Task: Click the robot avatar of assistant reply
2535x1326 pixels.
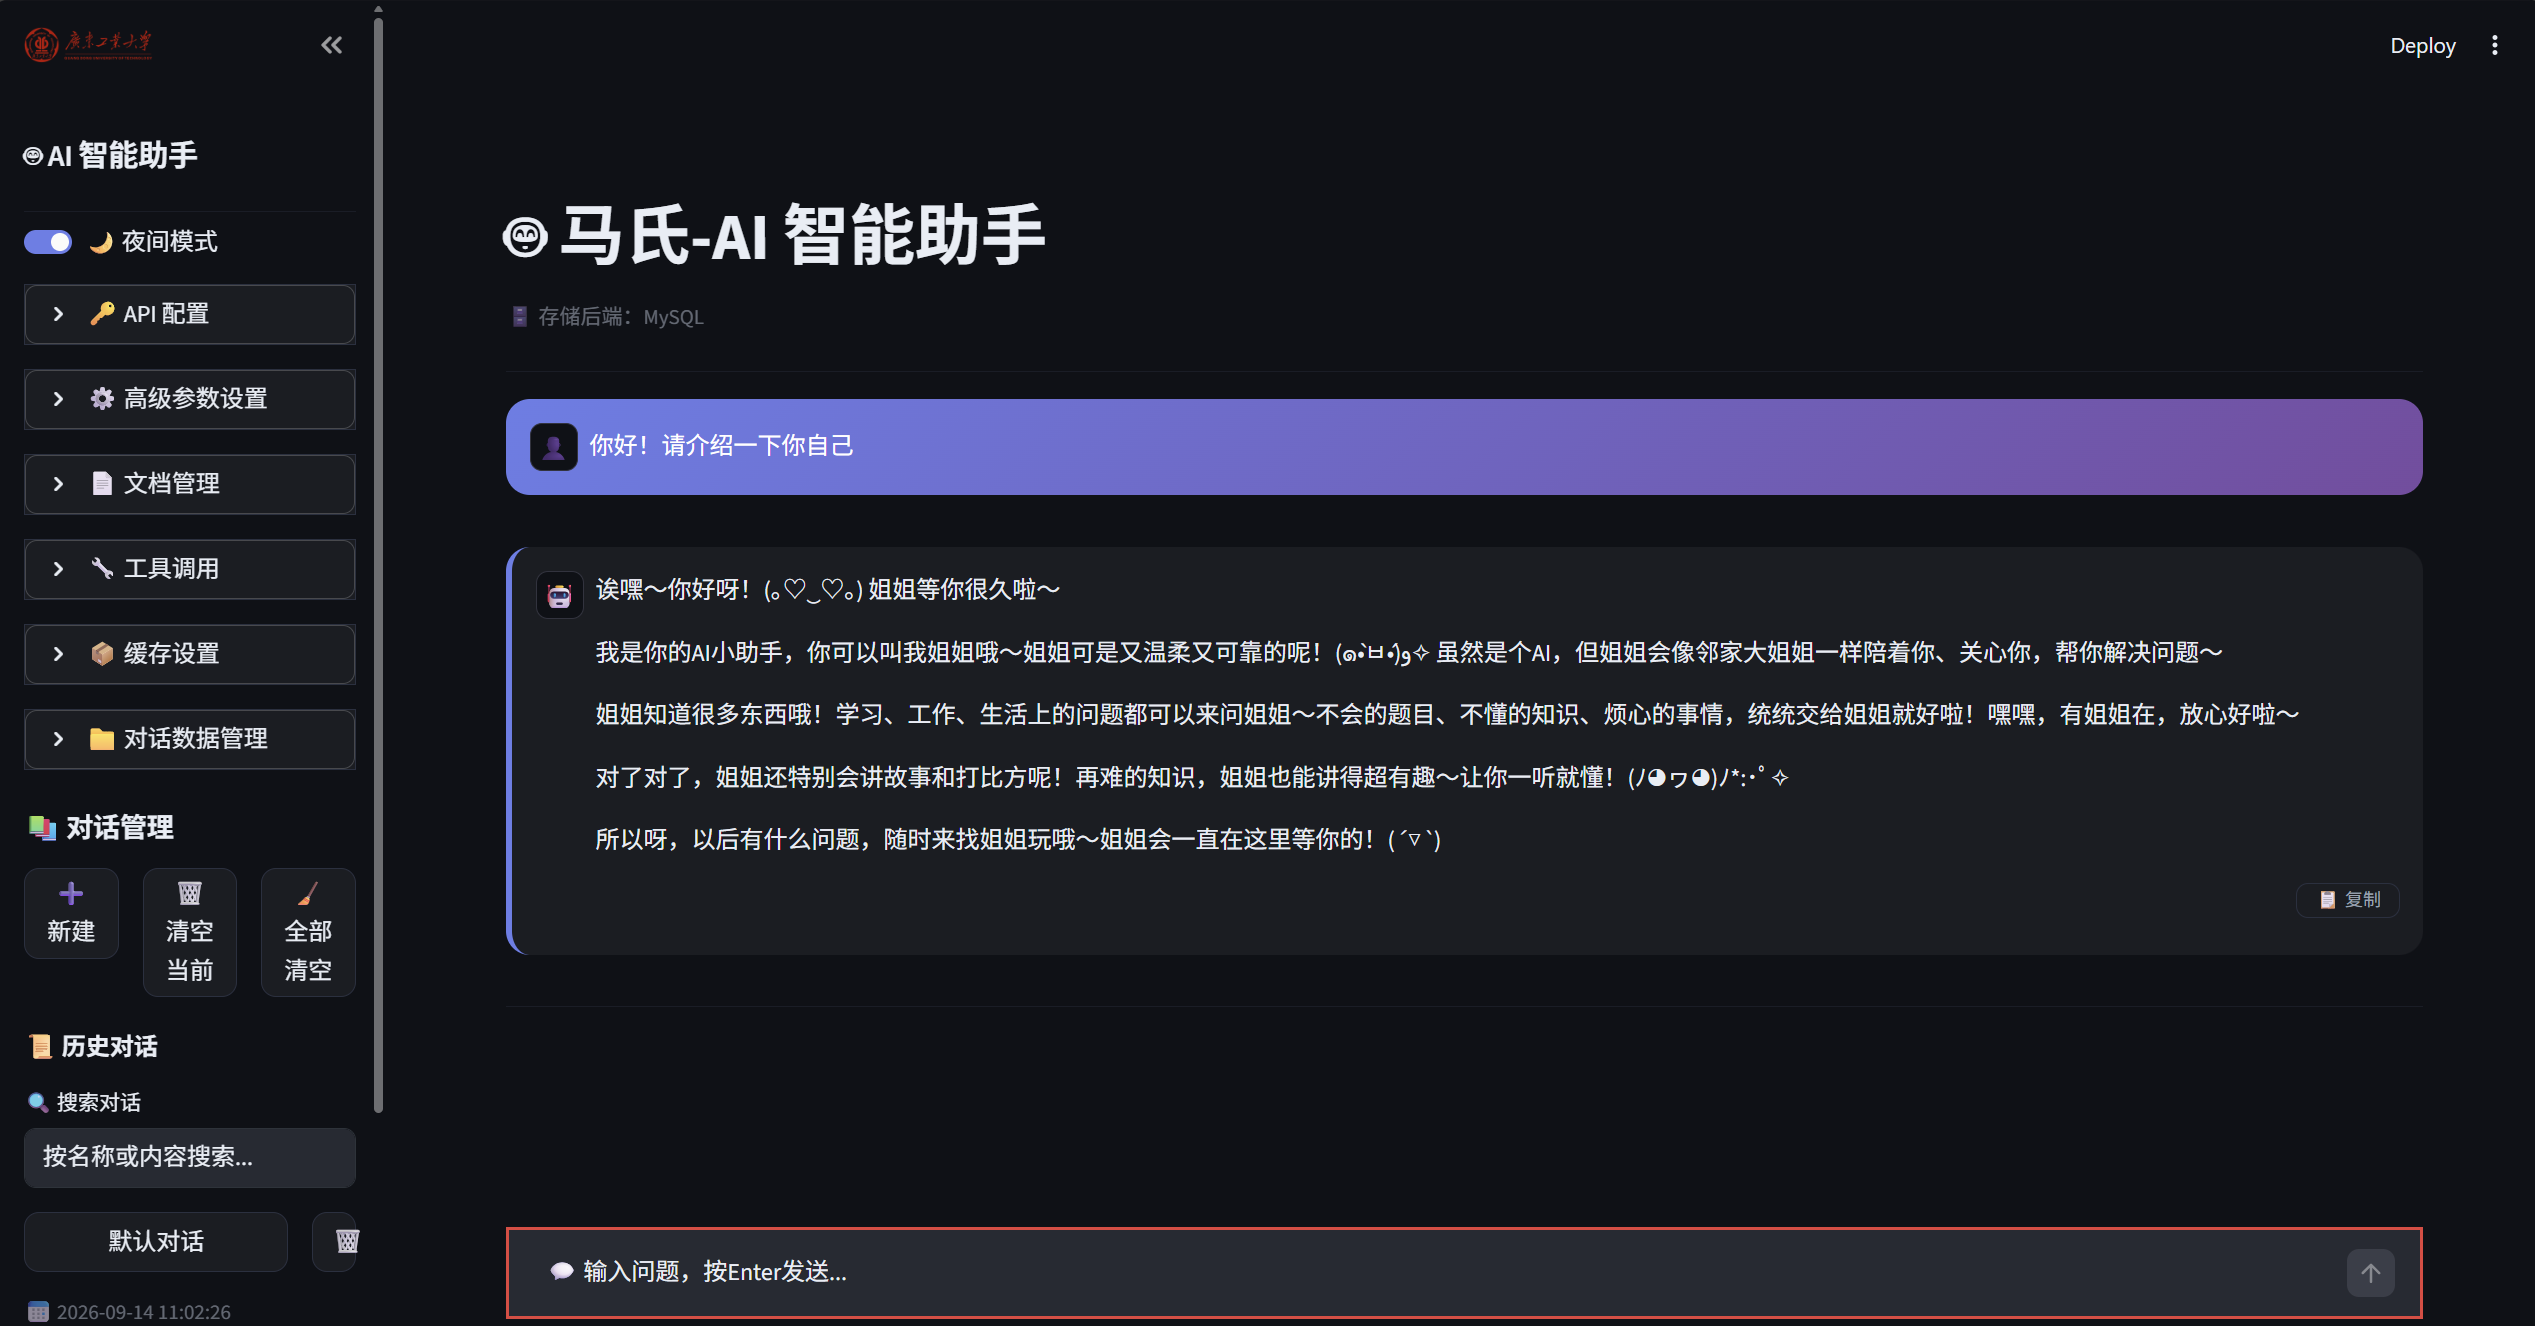Action: pyautogui.click(x=560, y=595)
